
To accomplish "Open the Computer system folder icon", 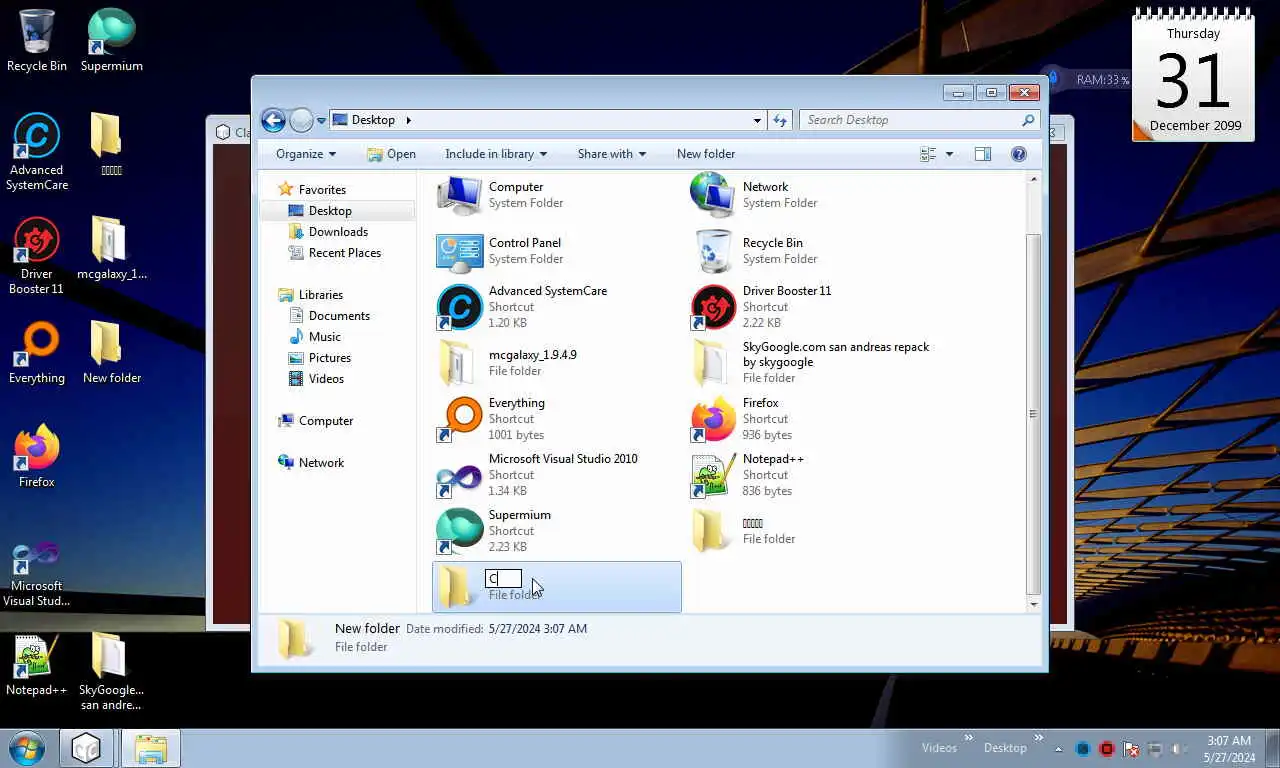I will [x=459, y=195].
